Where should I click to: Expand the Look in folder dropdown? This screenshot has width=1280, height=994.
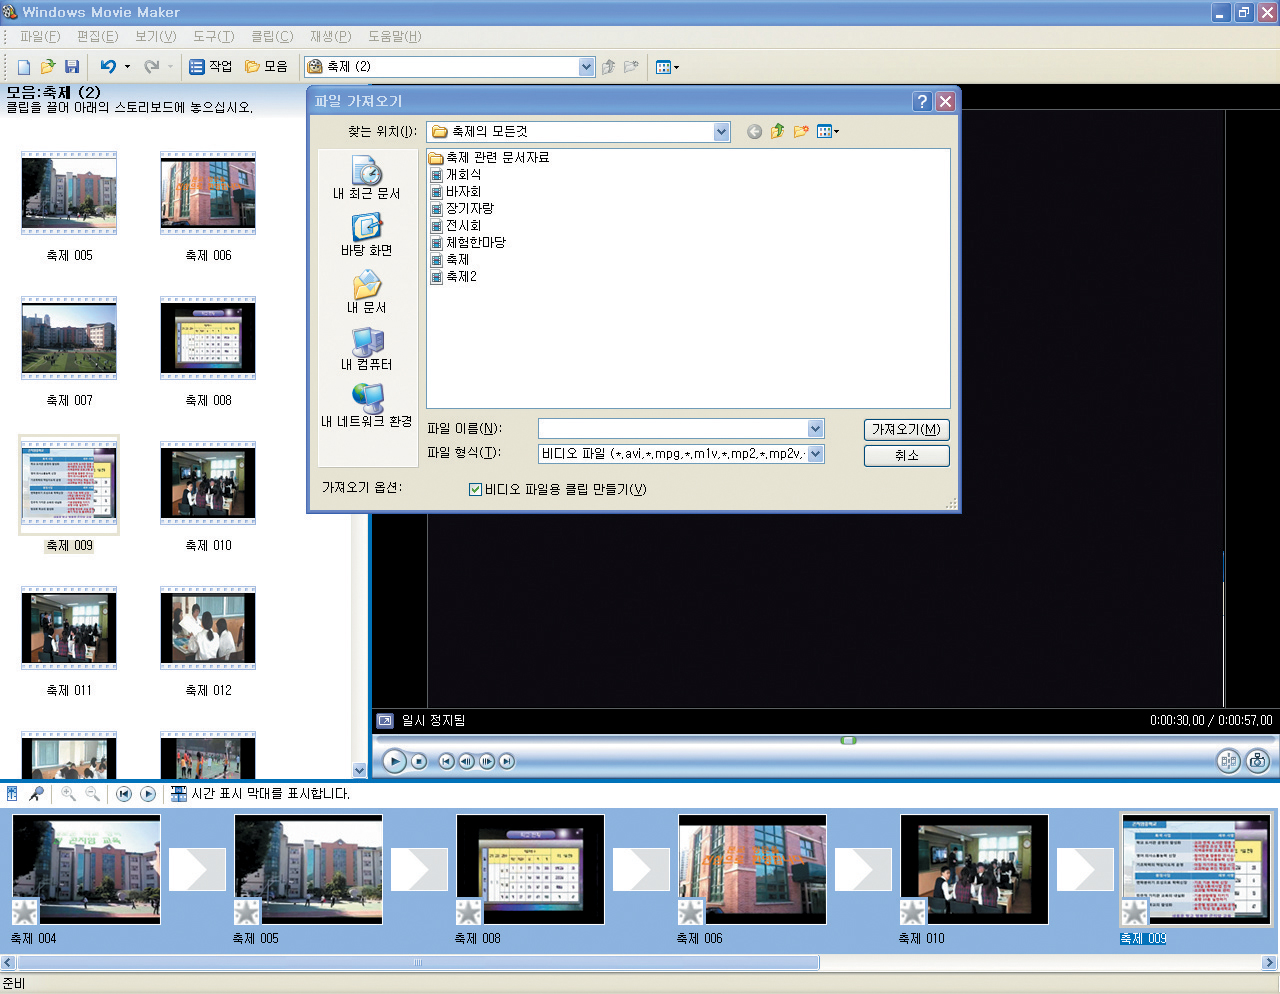pos(721,132)
